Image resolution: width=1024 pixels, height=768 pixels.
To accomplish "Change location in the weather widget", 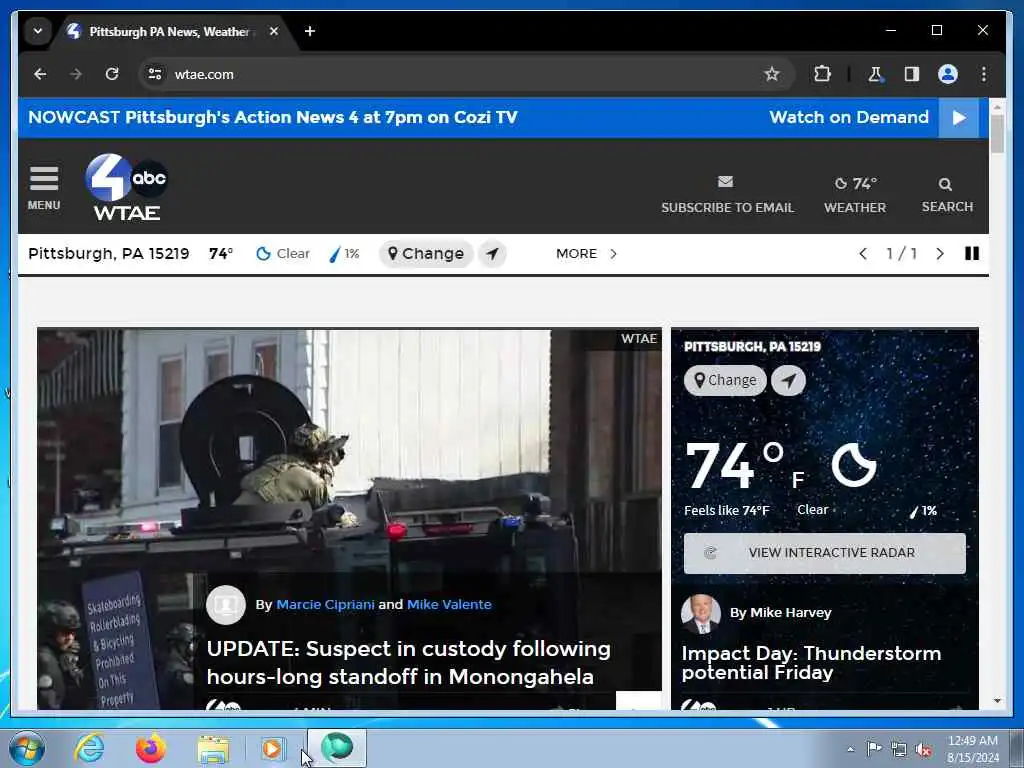I will click(x=725, y=380).
